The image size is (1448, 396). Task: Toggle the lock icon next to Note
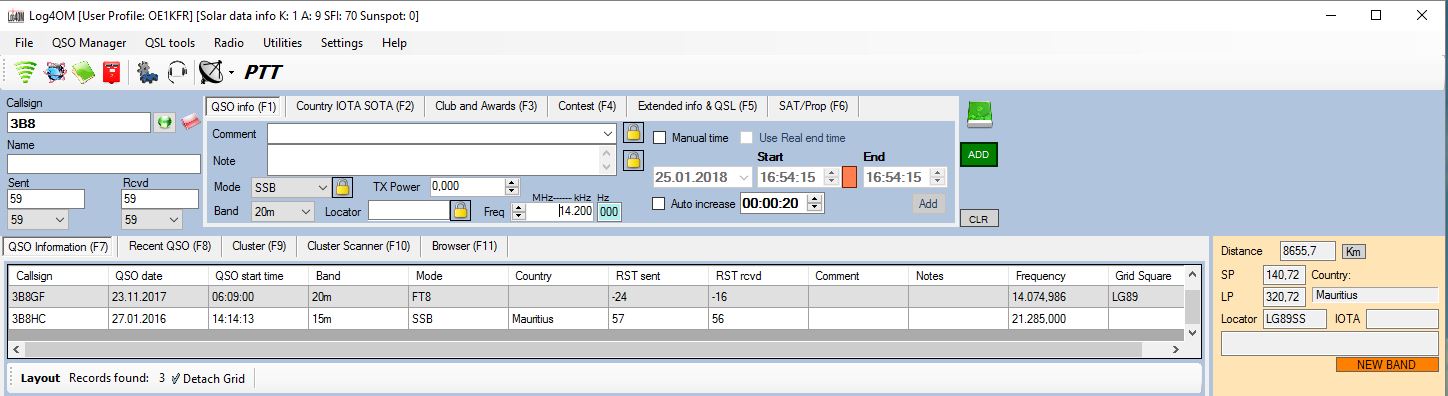click(632, 160)
